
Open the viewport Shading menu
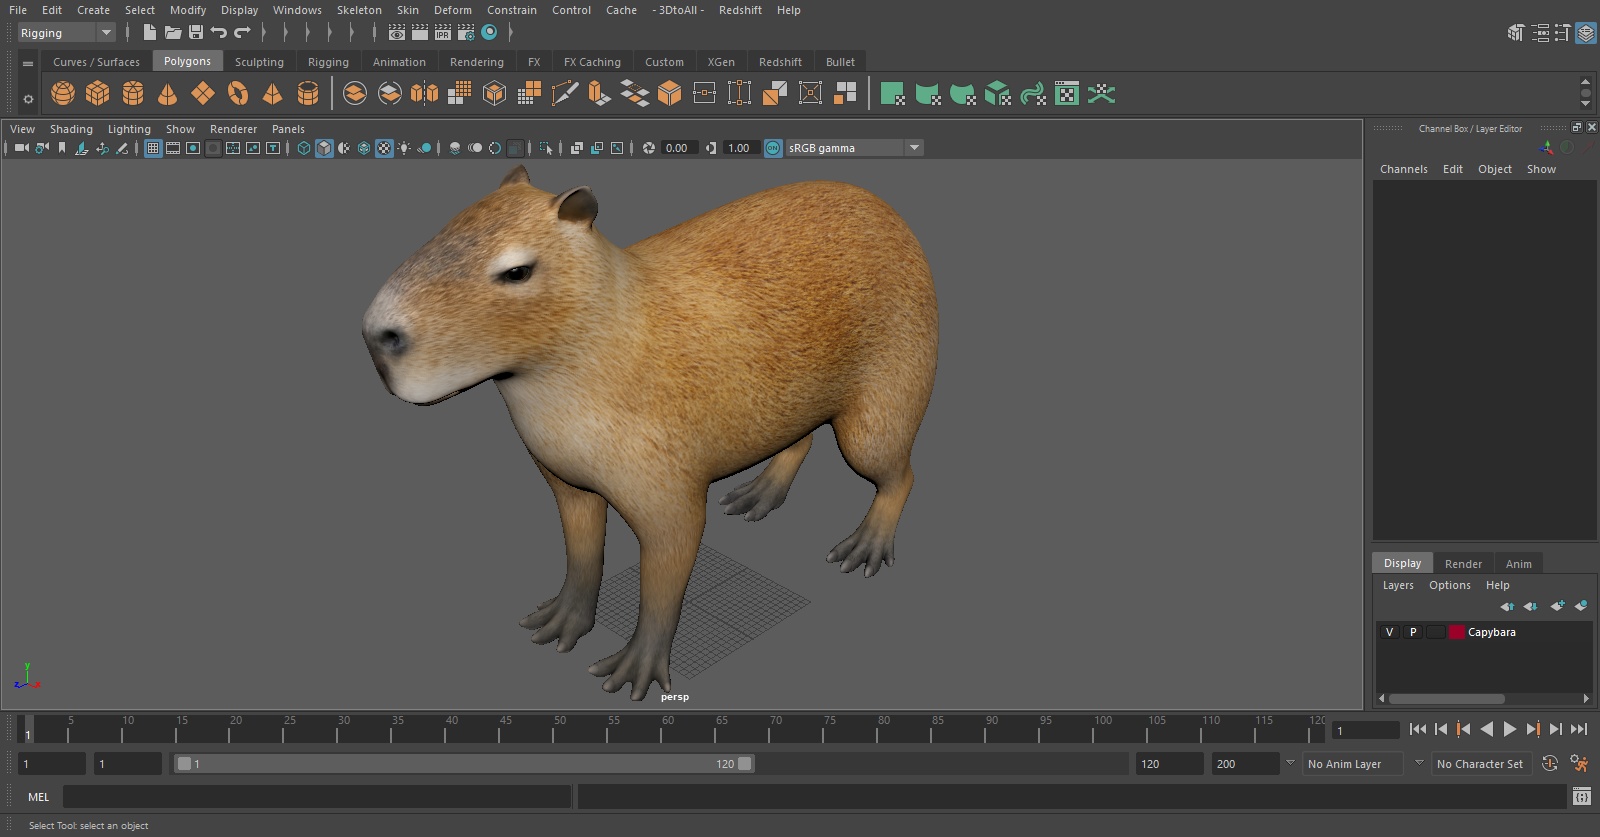click(x=71, y=129)
